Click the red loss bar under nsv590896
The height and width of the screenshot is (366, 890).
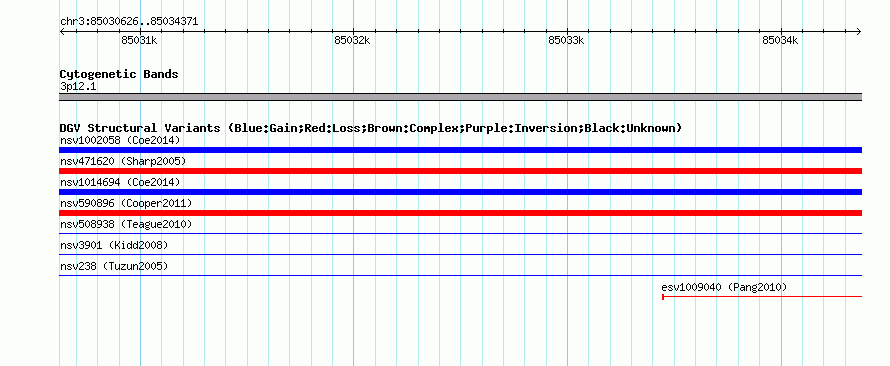[x=460, y=213]
